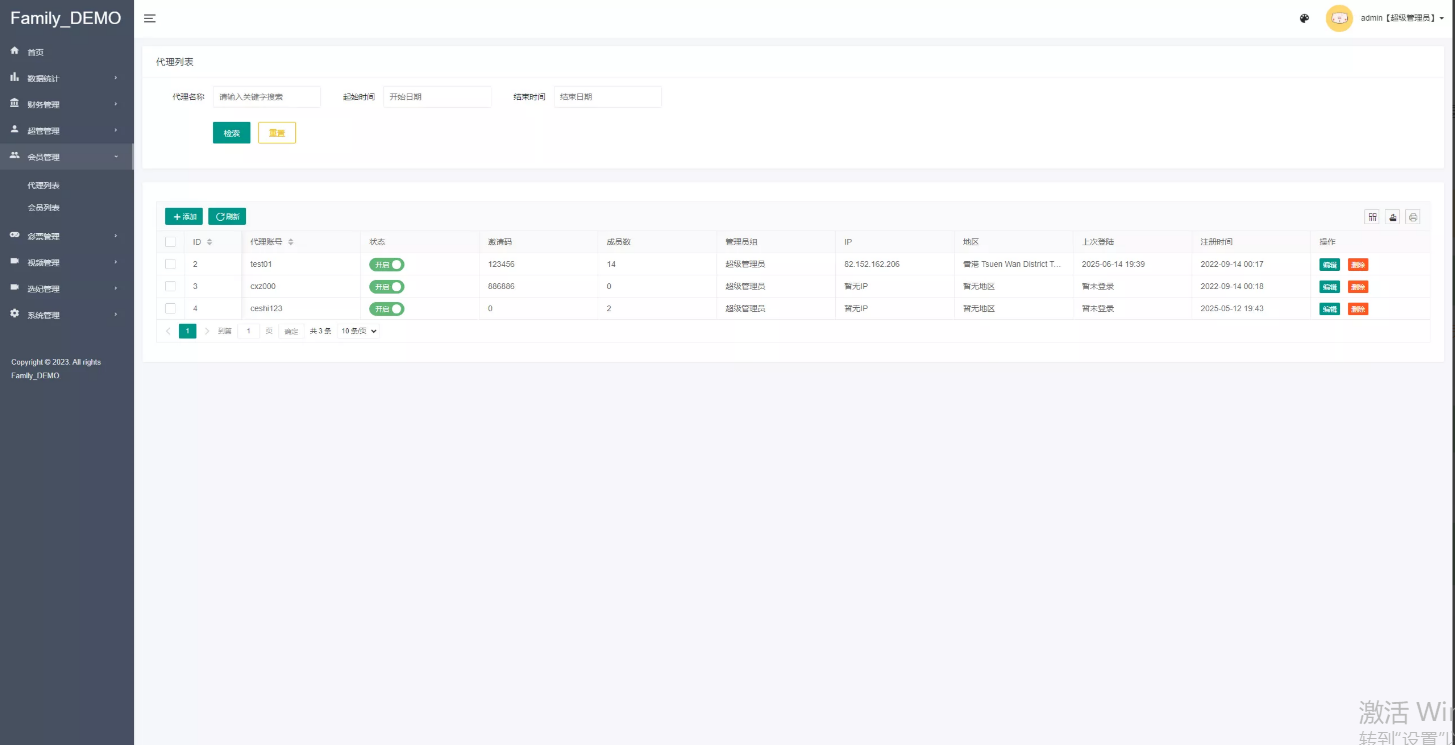Screen dimensions: 1455x745
Task: Click the sort arrows beside ID column
Action: (209, 242)
